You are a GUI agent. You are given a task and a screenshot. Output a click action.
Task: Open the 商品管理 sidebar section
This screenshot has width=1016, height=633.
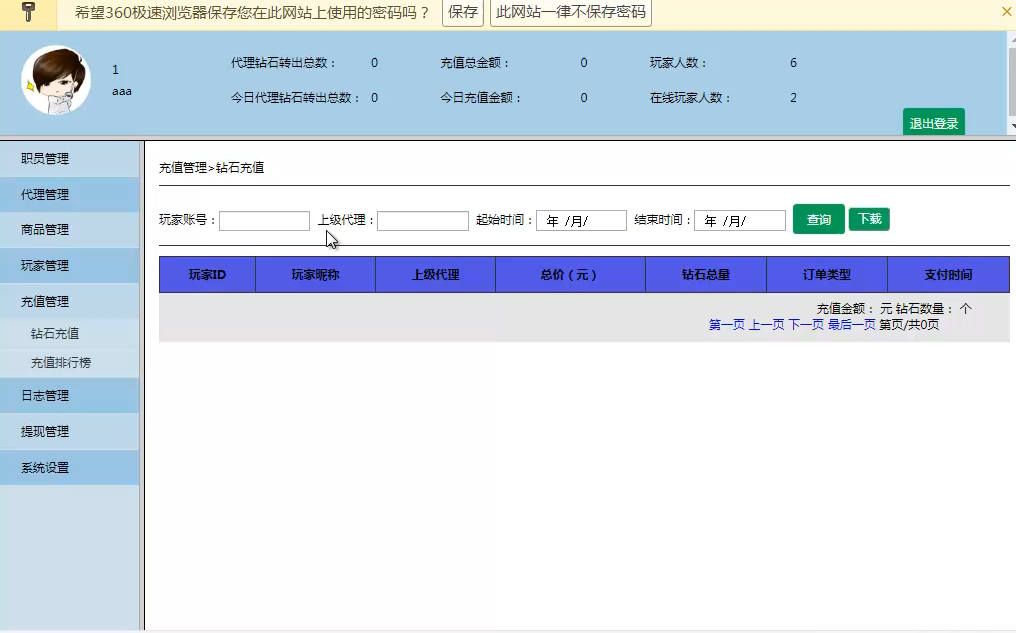45,229
